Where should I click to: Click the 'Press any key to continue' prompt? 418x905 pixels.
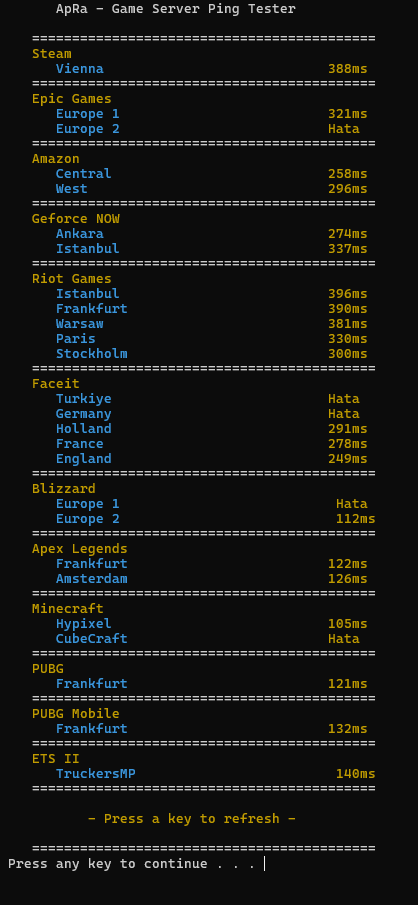pos(132,863)
